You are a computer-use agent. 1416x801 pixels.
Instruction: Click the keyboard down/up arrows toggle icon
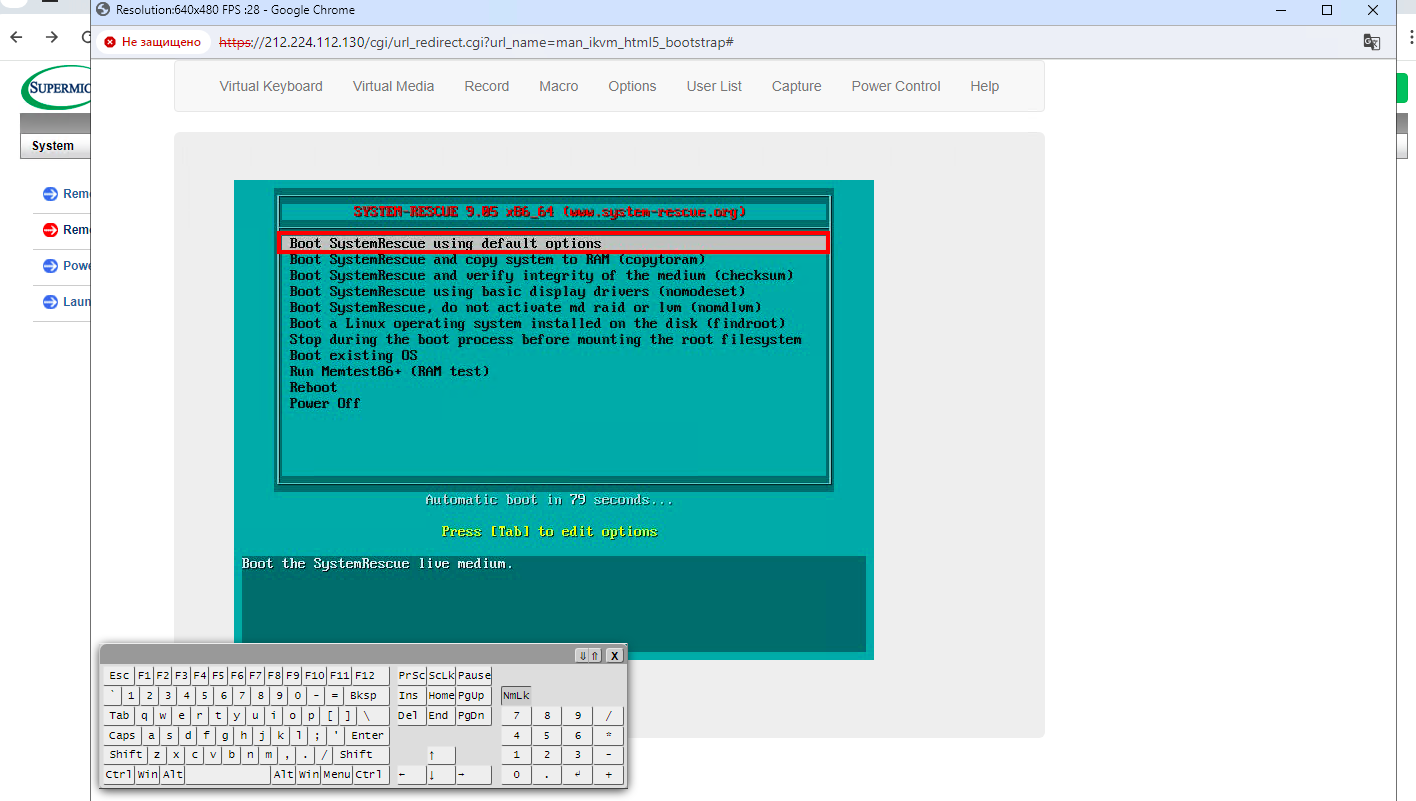(x=589, y=655)
